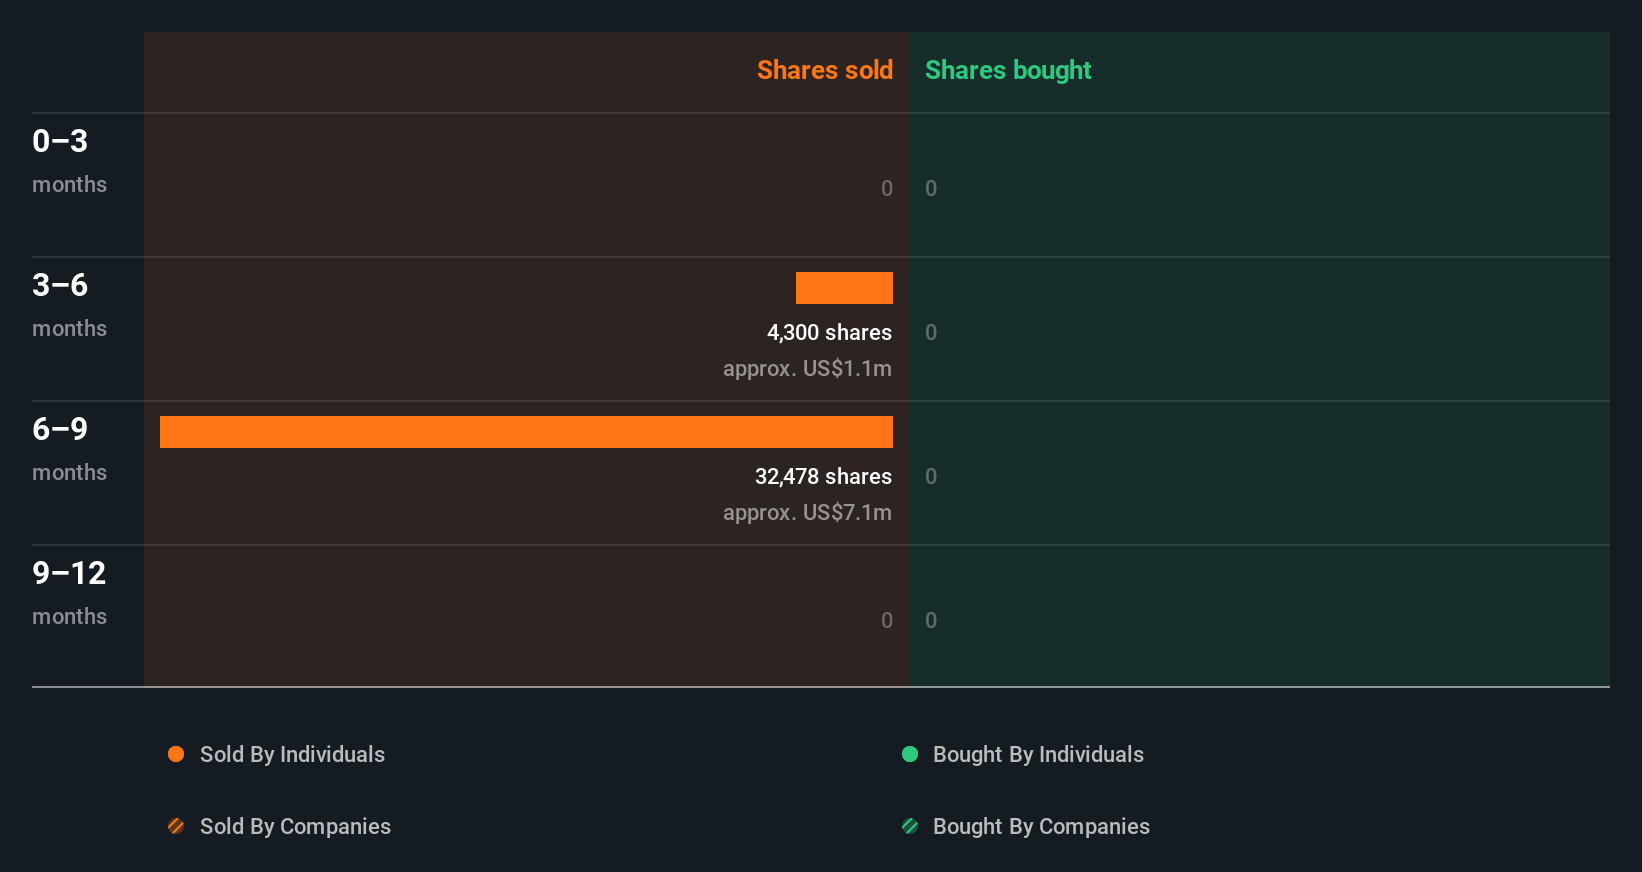The image size is (1642, 872).
Task: Click the shares bought zero in 9–12 months row
Action: [x=931, y=620]
